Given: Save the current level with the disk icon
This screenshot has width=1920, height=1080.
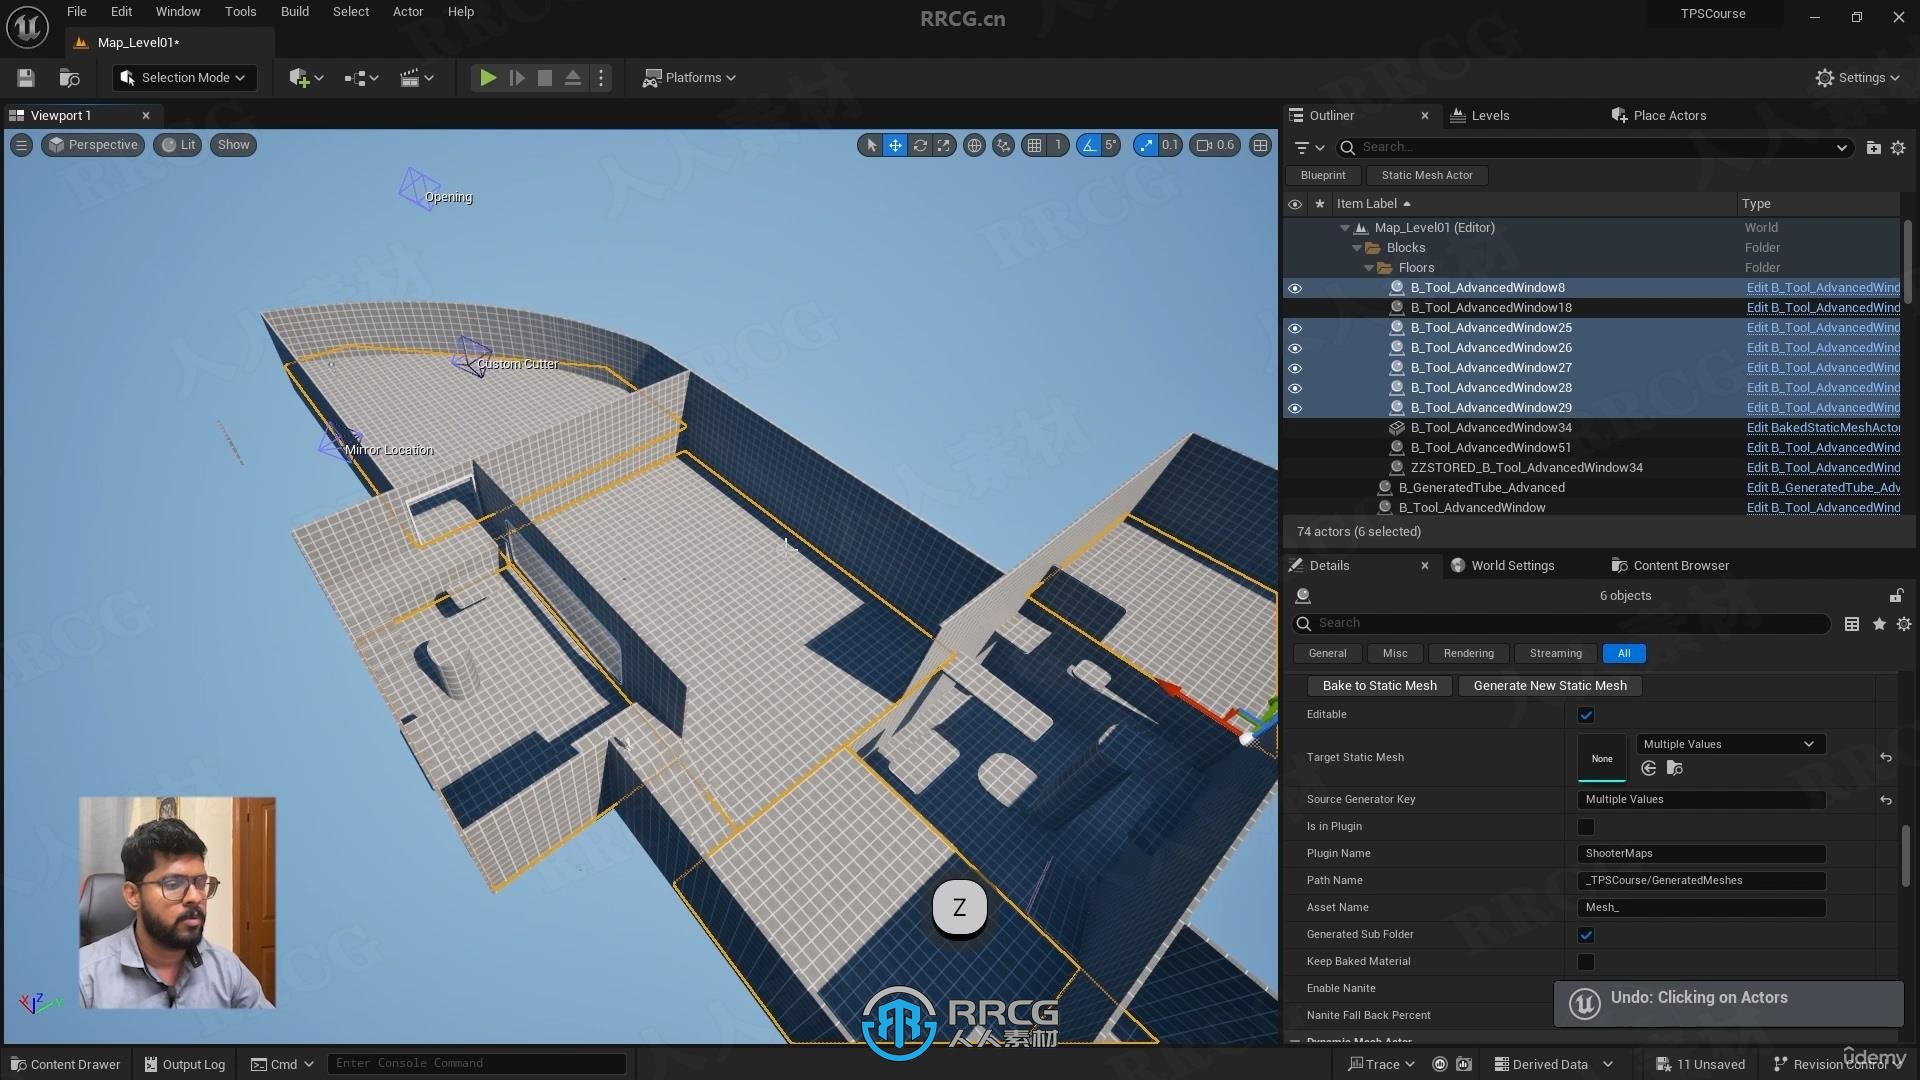Looking at the screenshot, I should [x=26, y=78].
